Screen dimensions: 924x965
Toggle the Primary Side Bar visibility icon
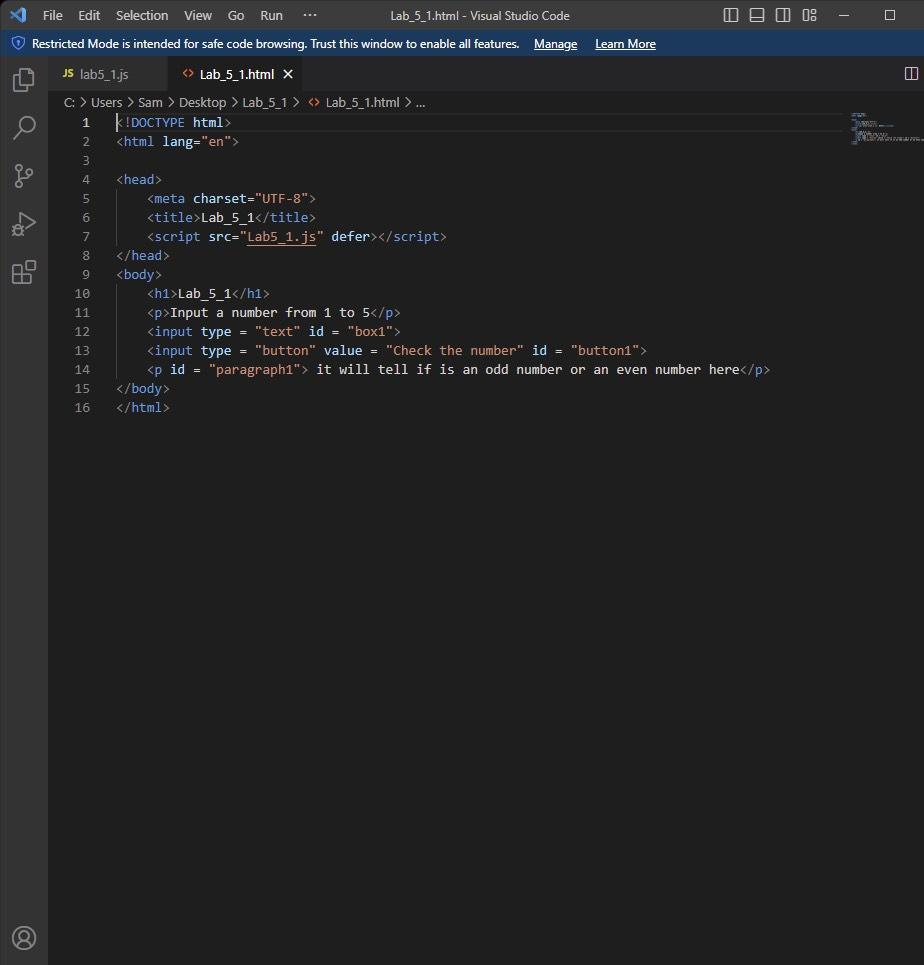click(x=731, y=15)
